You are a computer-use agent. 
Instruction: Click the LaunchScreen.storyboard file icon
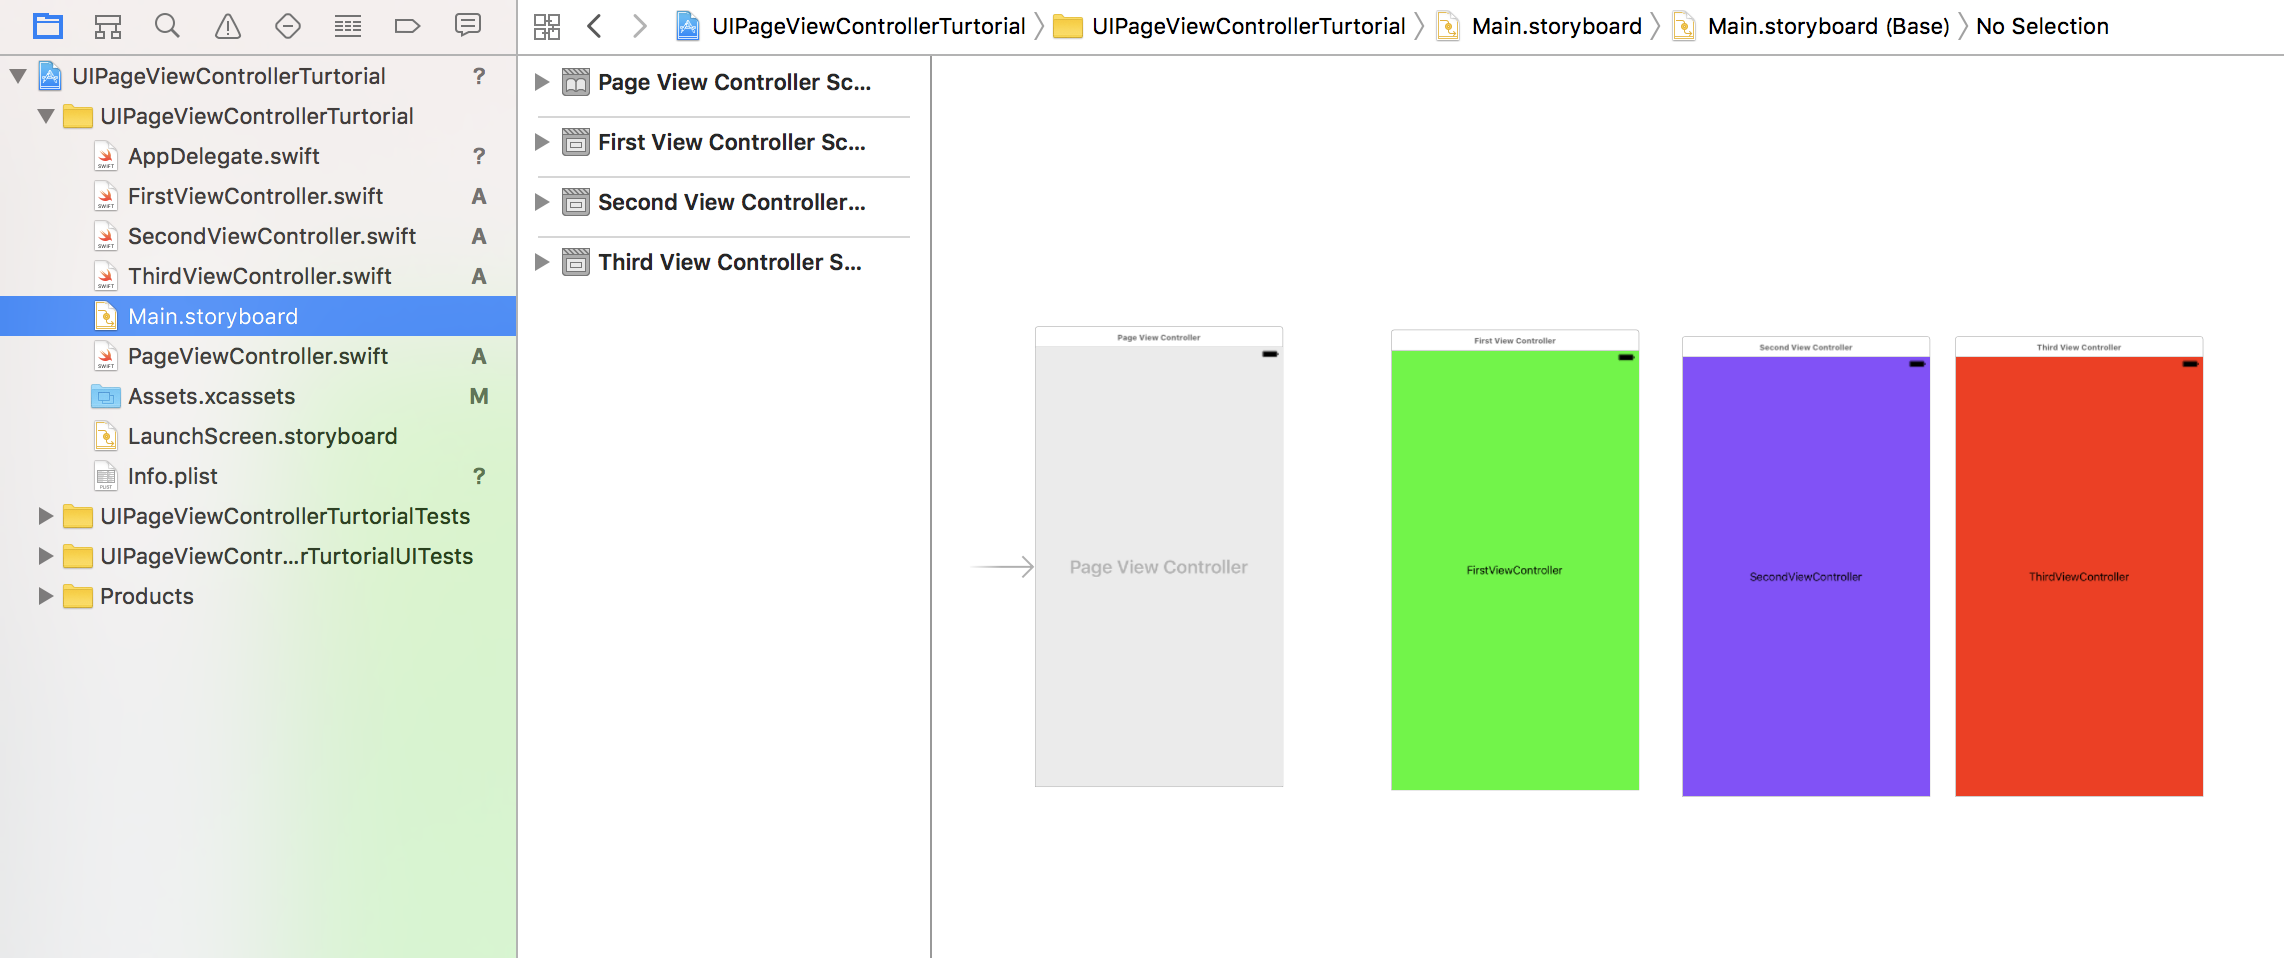pos(106,436)
